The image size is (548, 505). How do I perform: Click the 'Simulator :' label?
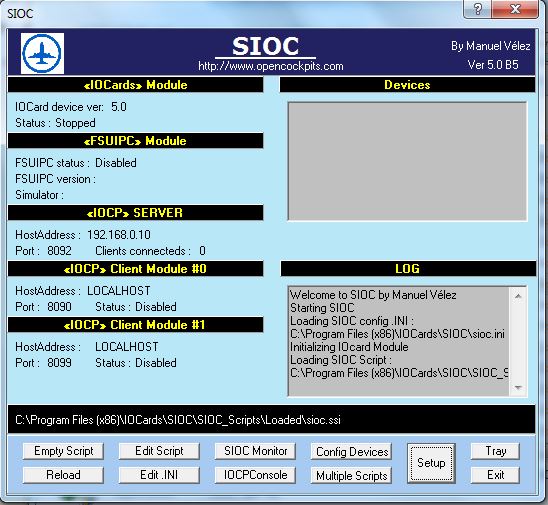39,195
